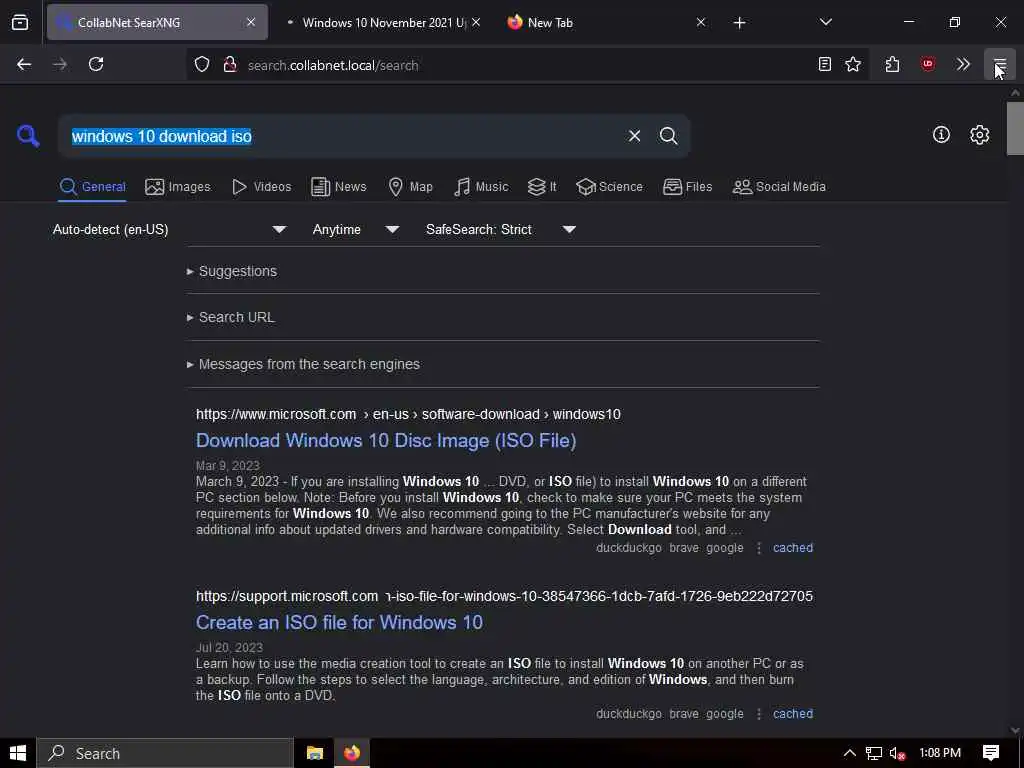Click the Windows taskbar Search box
Screen dimensions: 1024x768
point(165,753)
